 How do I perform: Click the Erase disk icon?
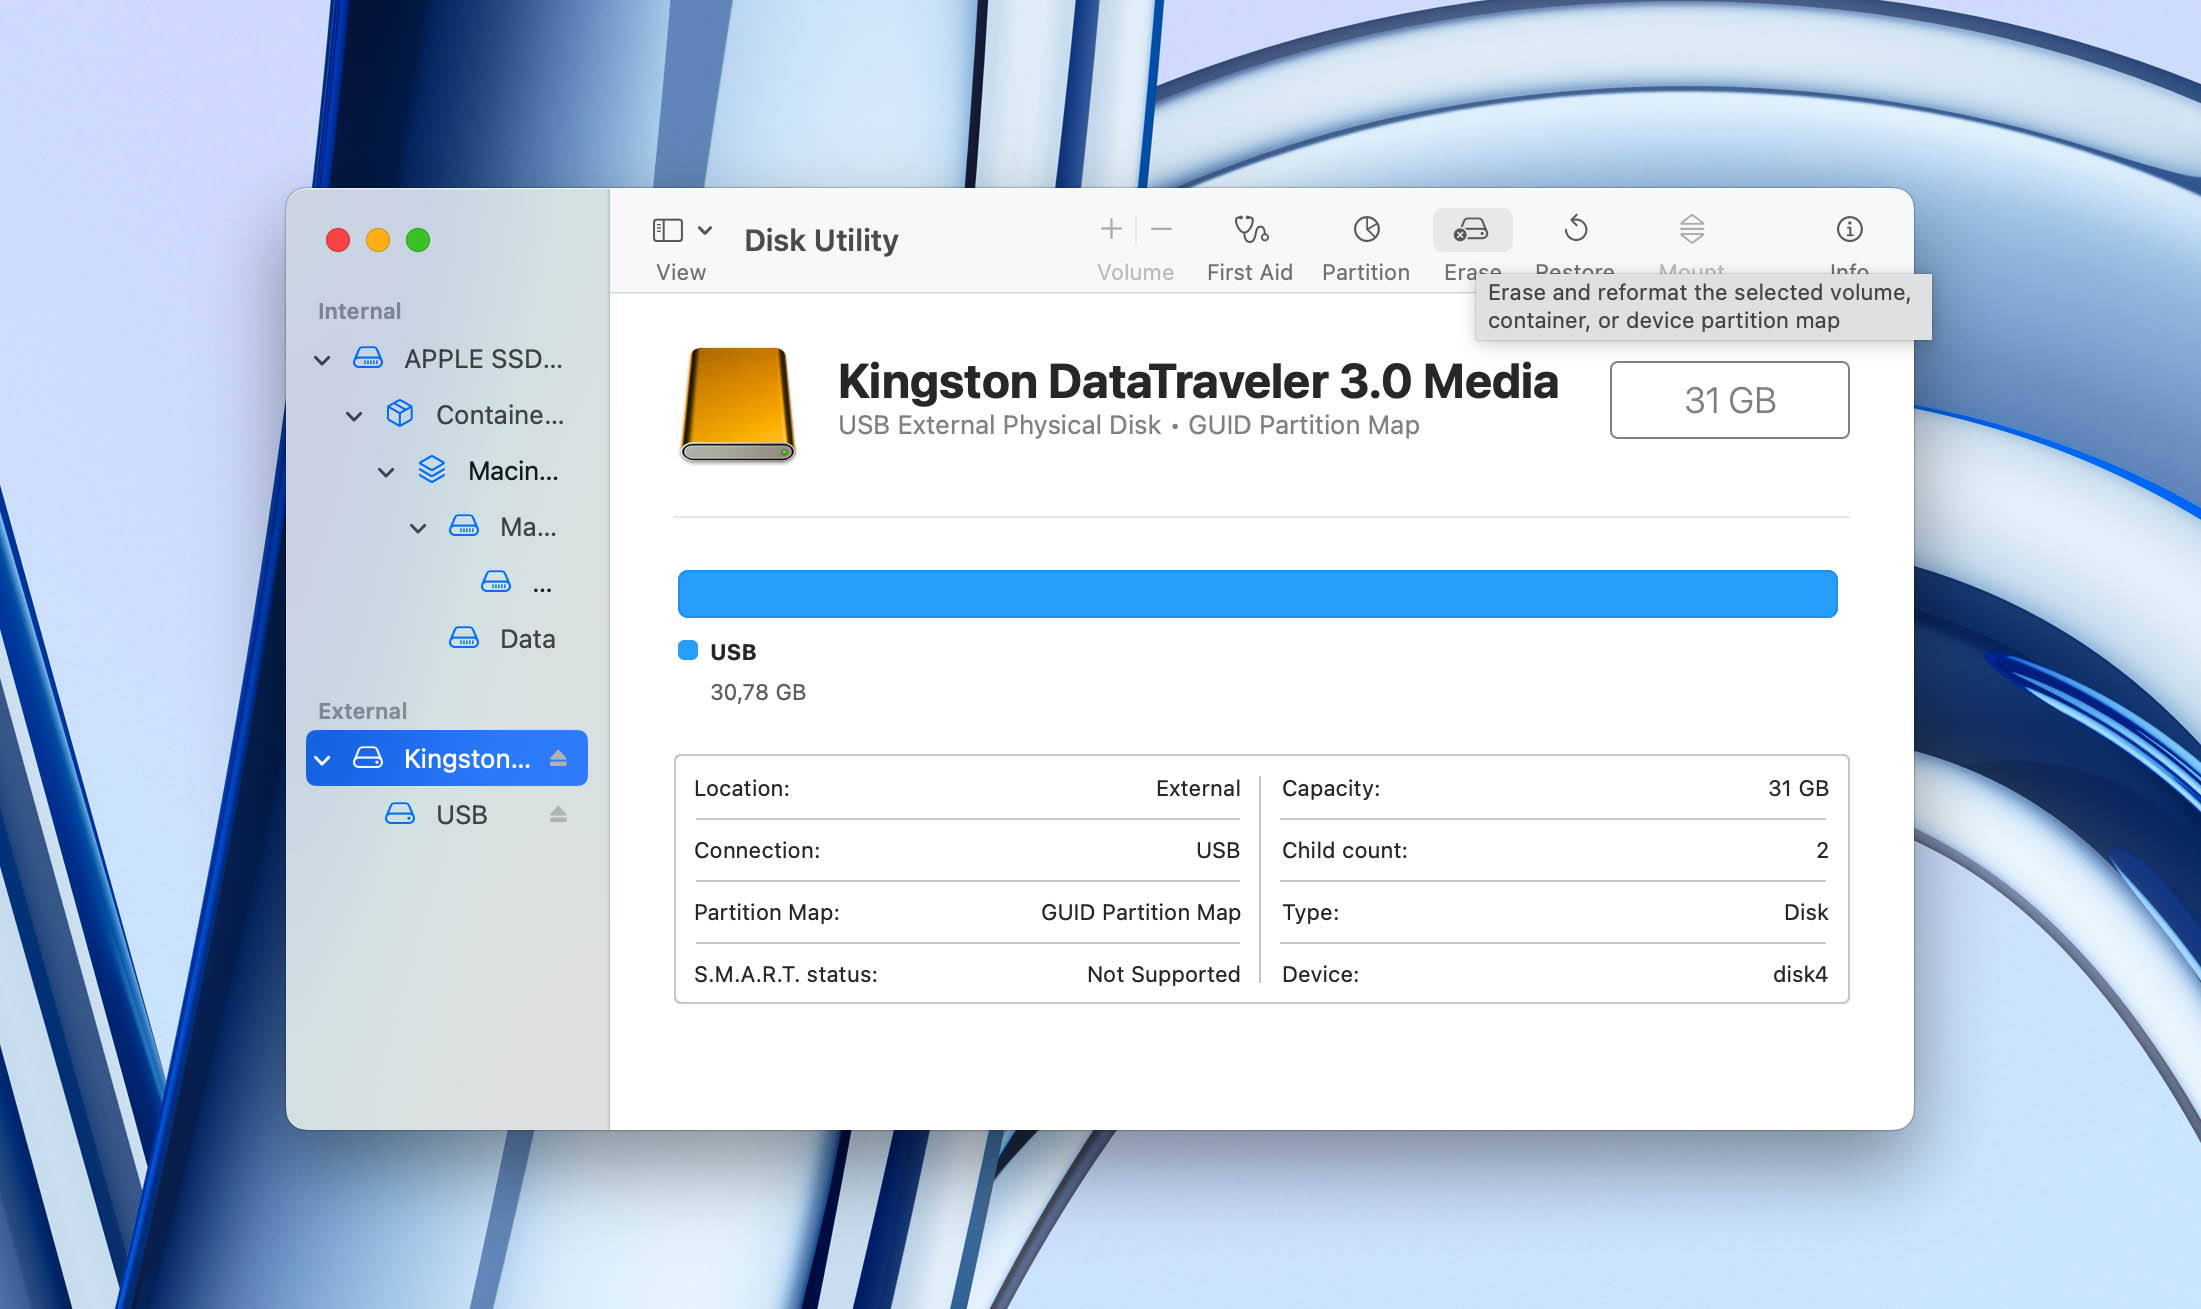1471,230
